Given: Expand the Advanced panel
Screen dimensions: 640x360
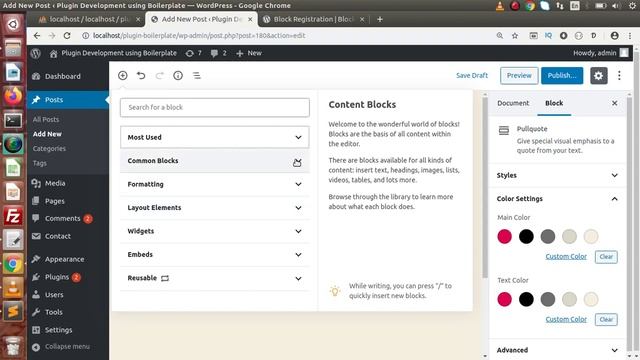Looking at the screenshot, I should (557, 350).
